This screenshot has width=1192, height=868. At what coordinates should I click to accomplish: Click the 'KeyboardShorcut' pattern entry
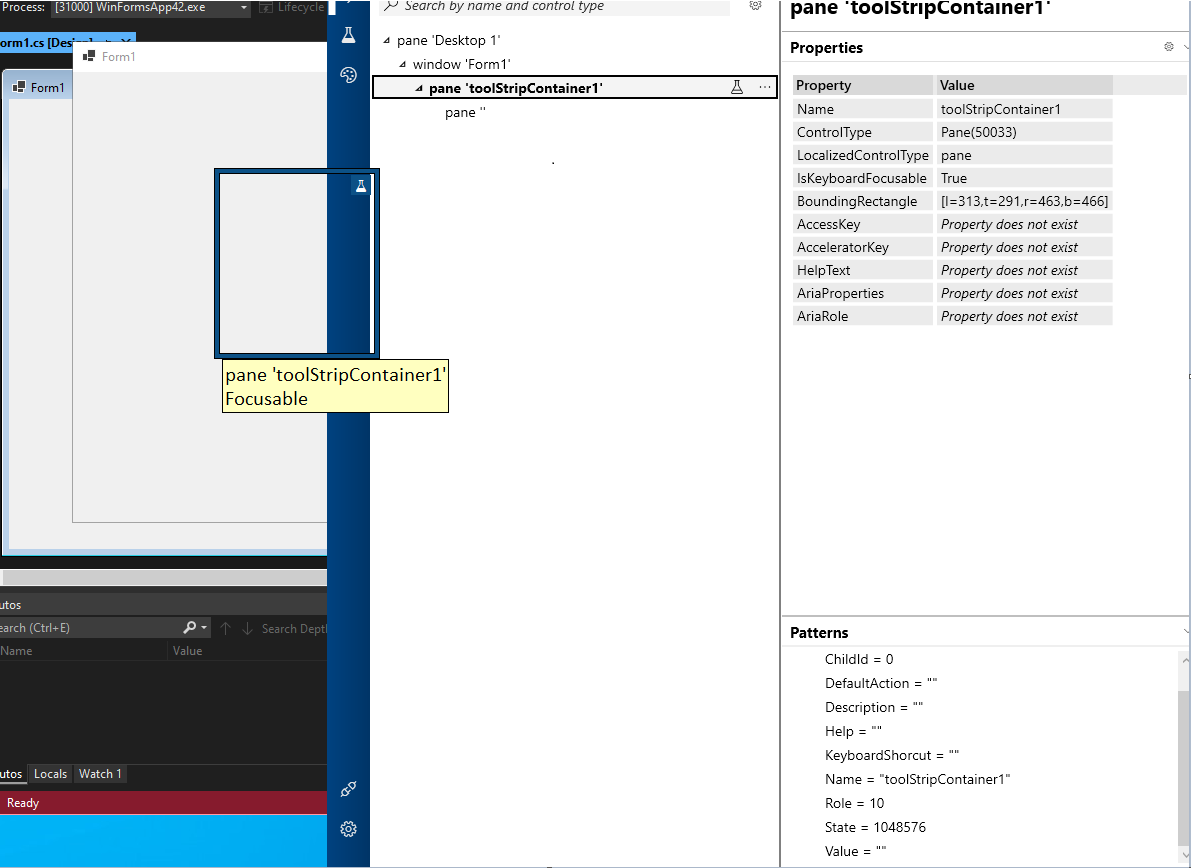point(892,755)
